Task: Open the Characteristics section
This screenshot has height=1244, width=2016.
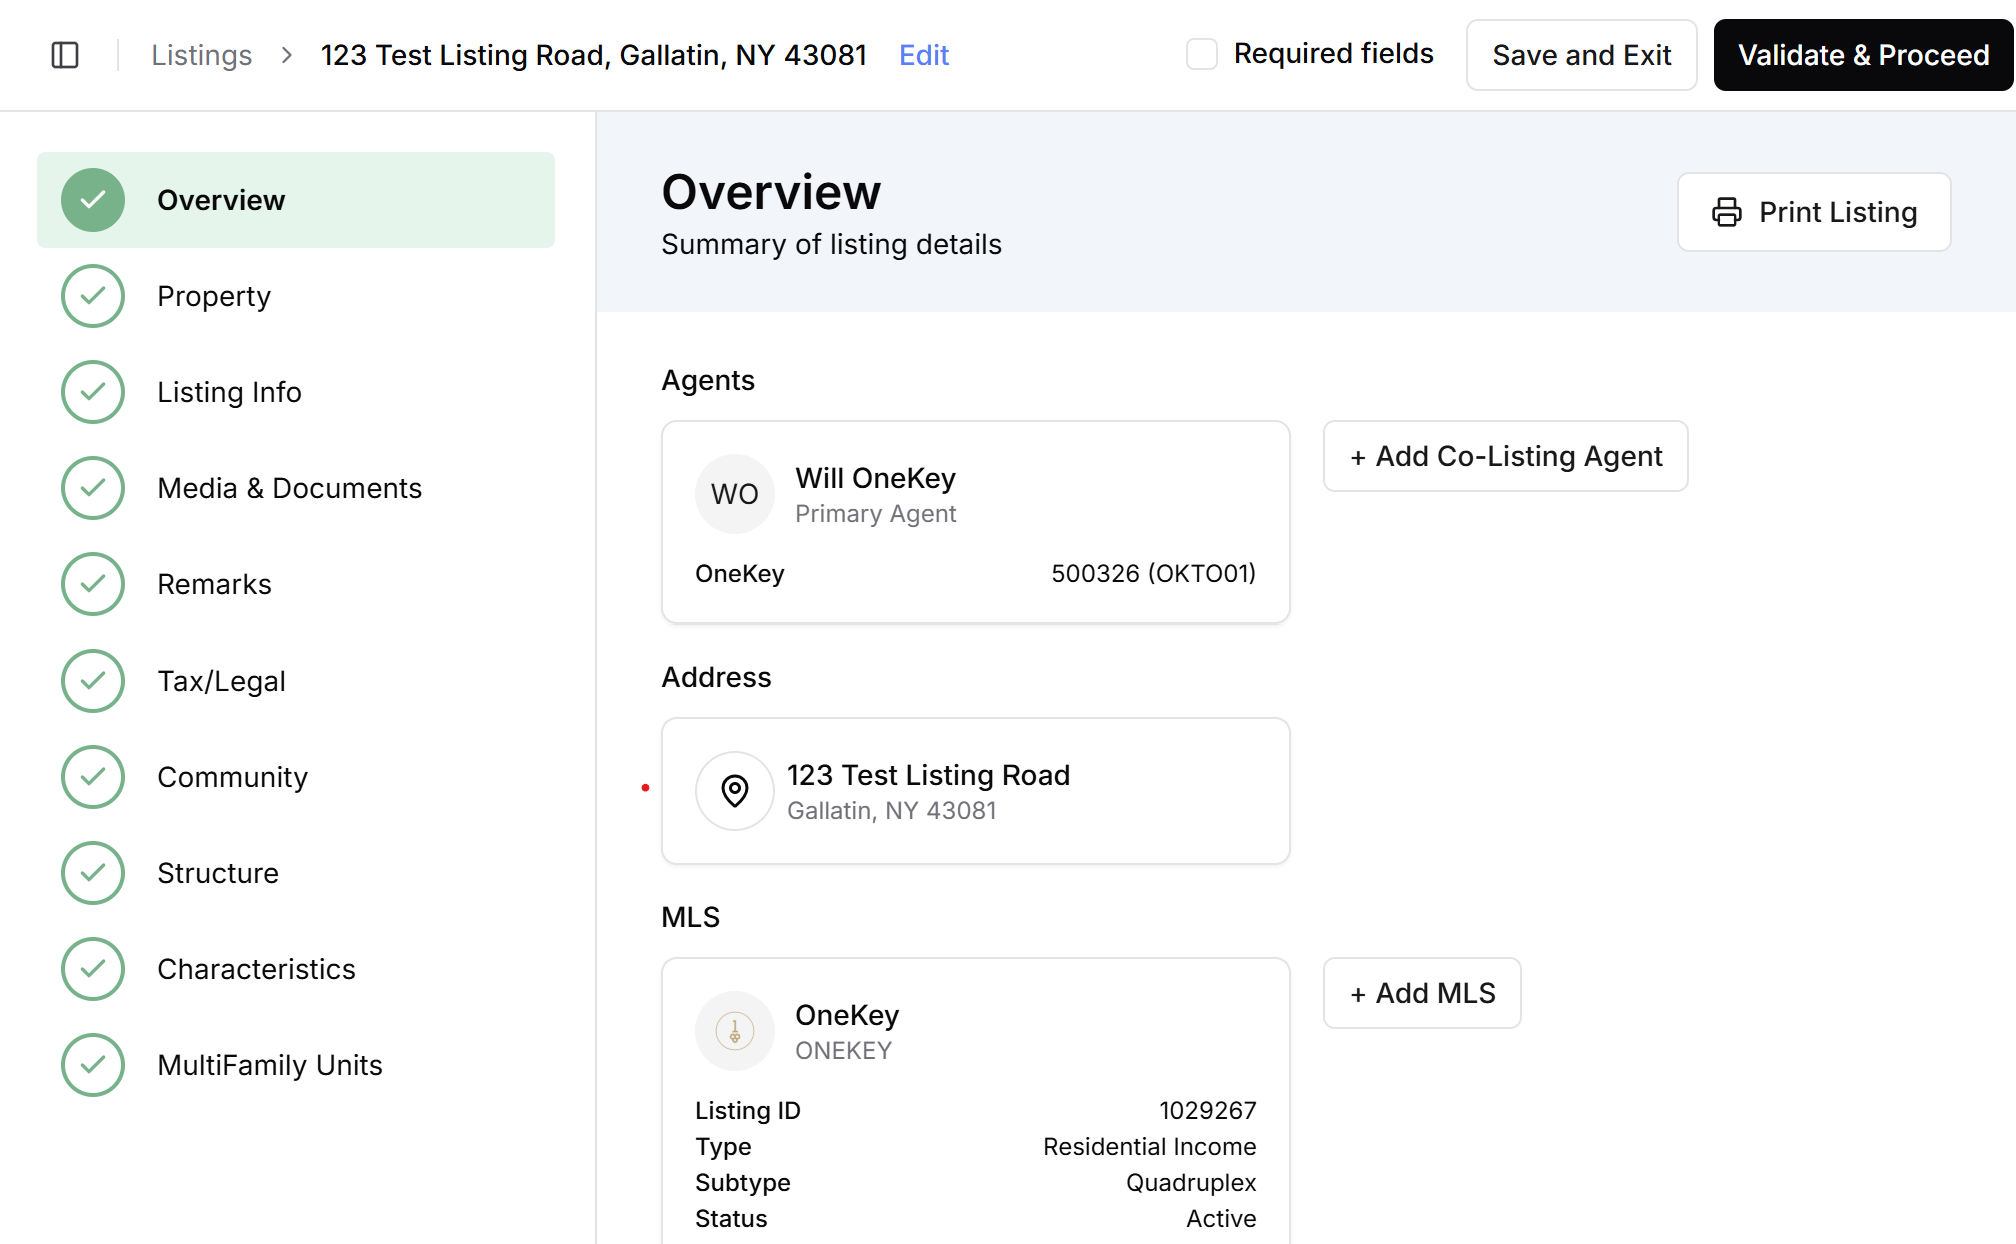Action: click(x=296, y=969)
